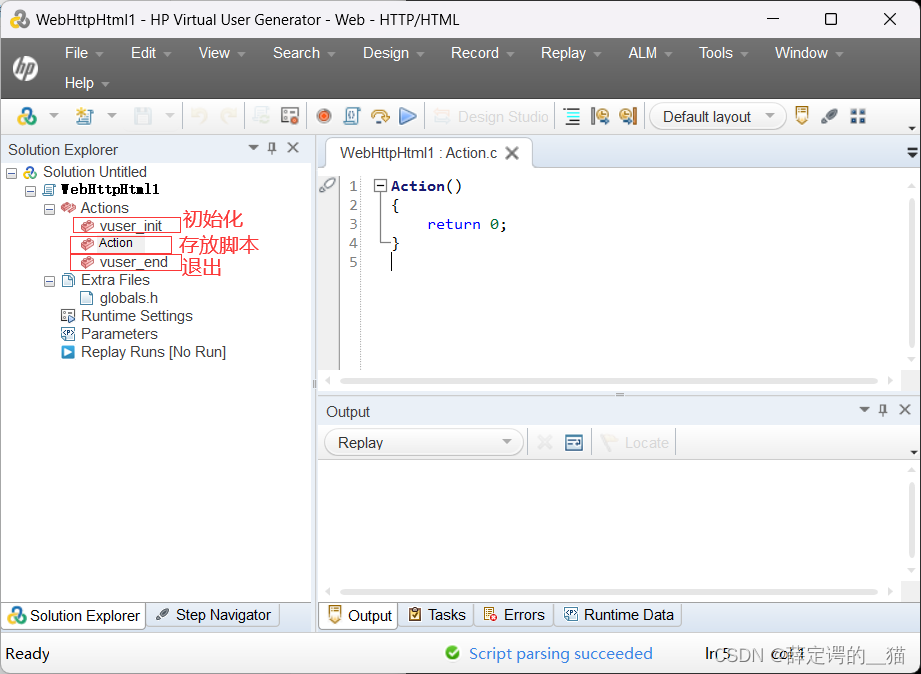Open the File menu
921x674 pixels.
click(83, 53)
